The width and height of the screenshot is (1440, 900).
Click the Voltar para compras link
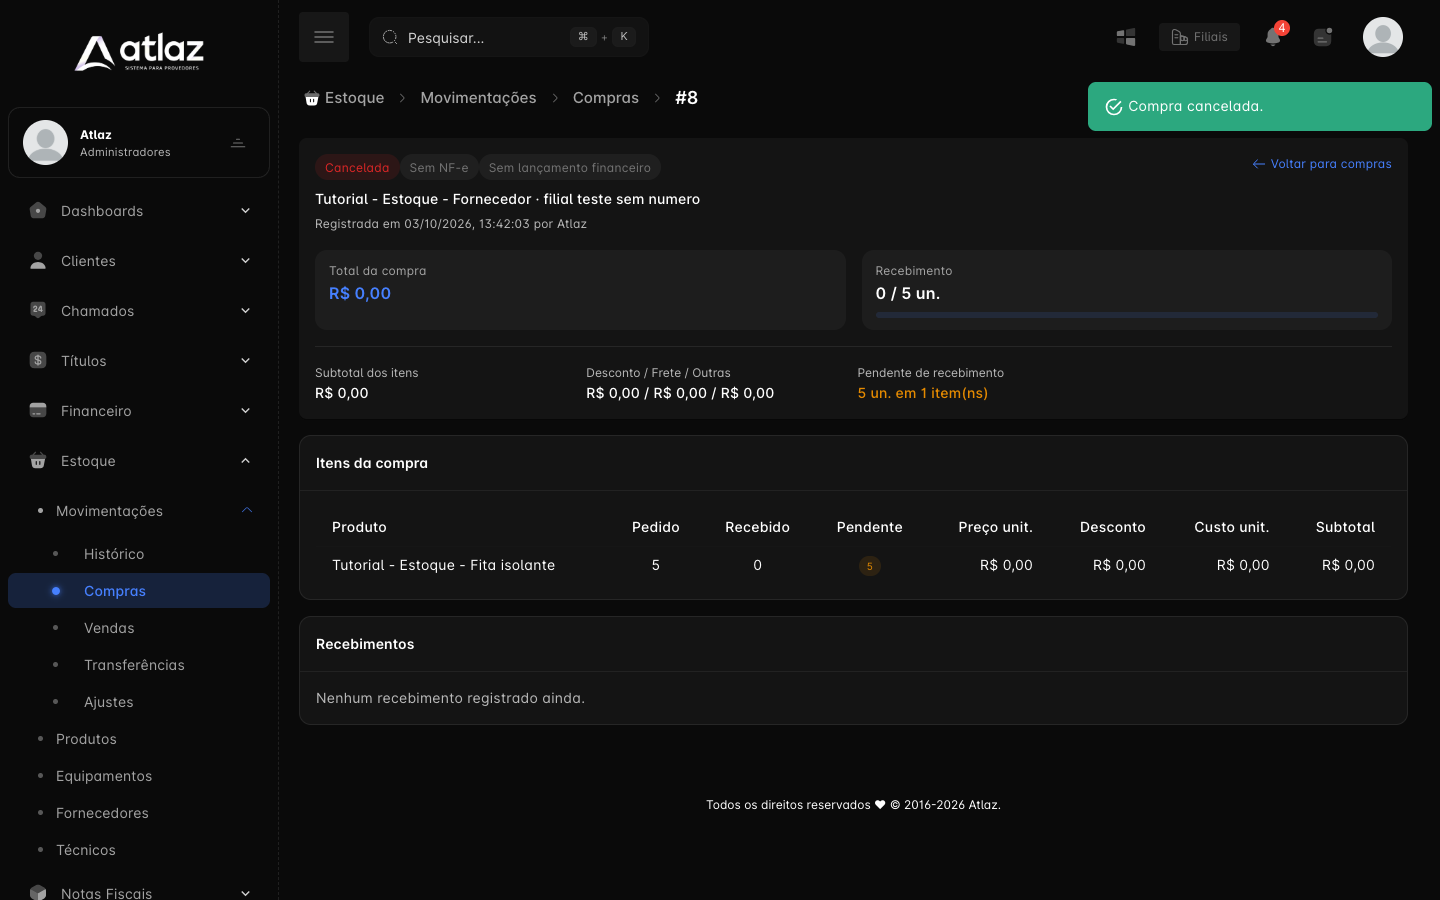1322,164
